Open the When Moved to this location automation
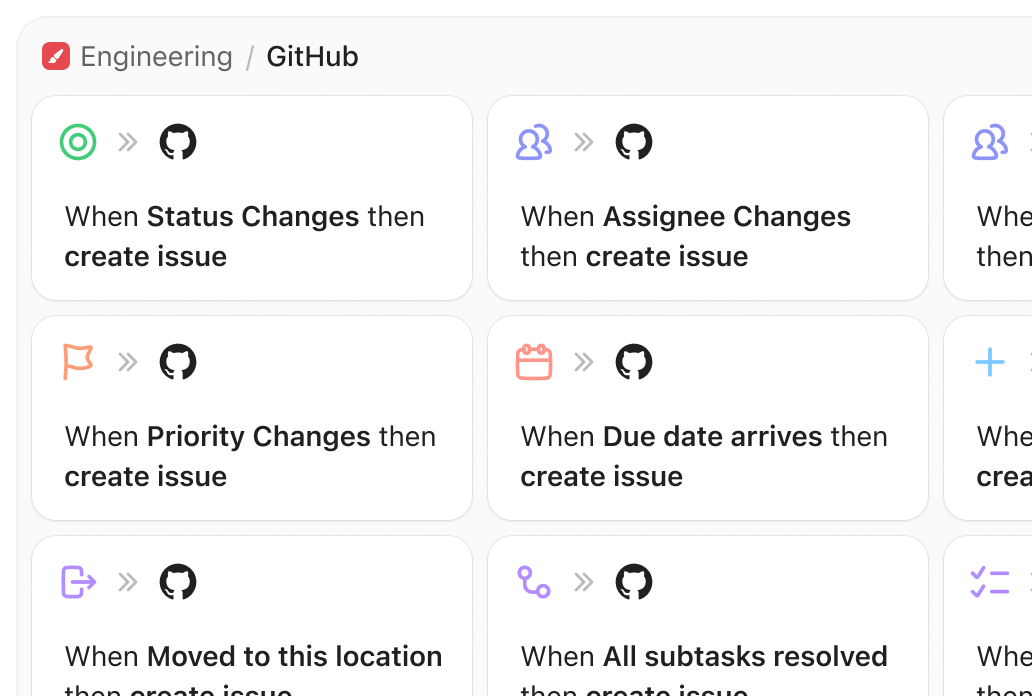The height and width of the screenshot is (696, 1032). point(252,620)
